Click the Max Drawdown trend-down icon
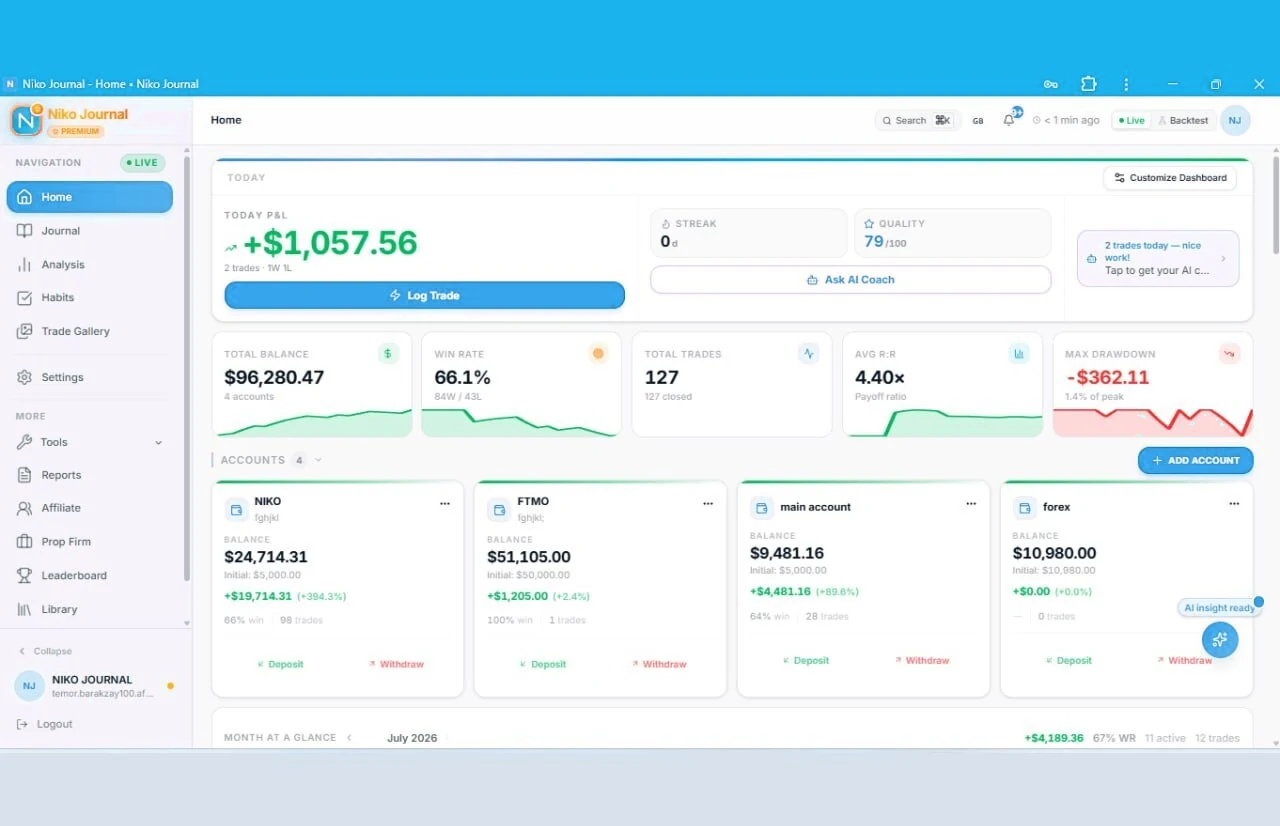The width and height of the screenshot is (1280, 826). pyautogui.click(x=1229, y=353)
